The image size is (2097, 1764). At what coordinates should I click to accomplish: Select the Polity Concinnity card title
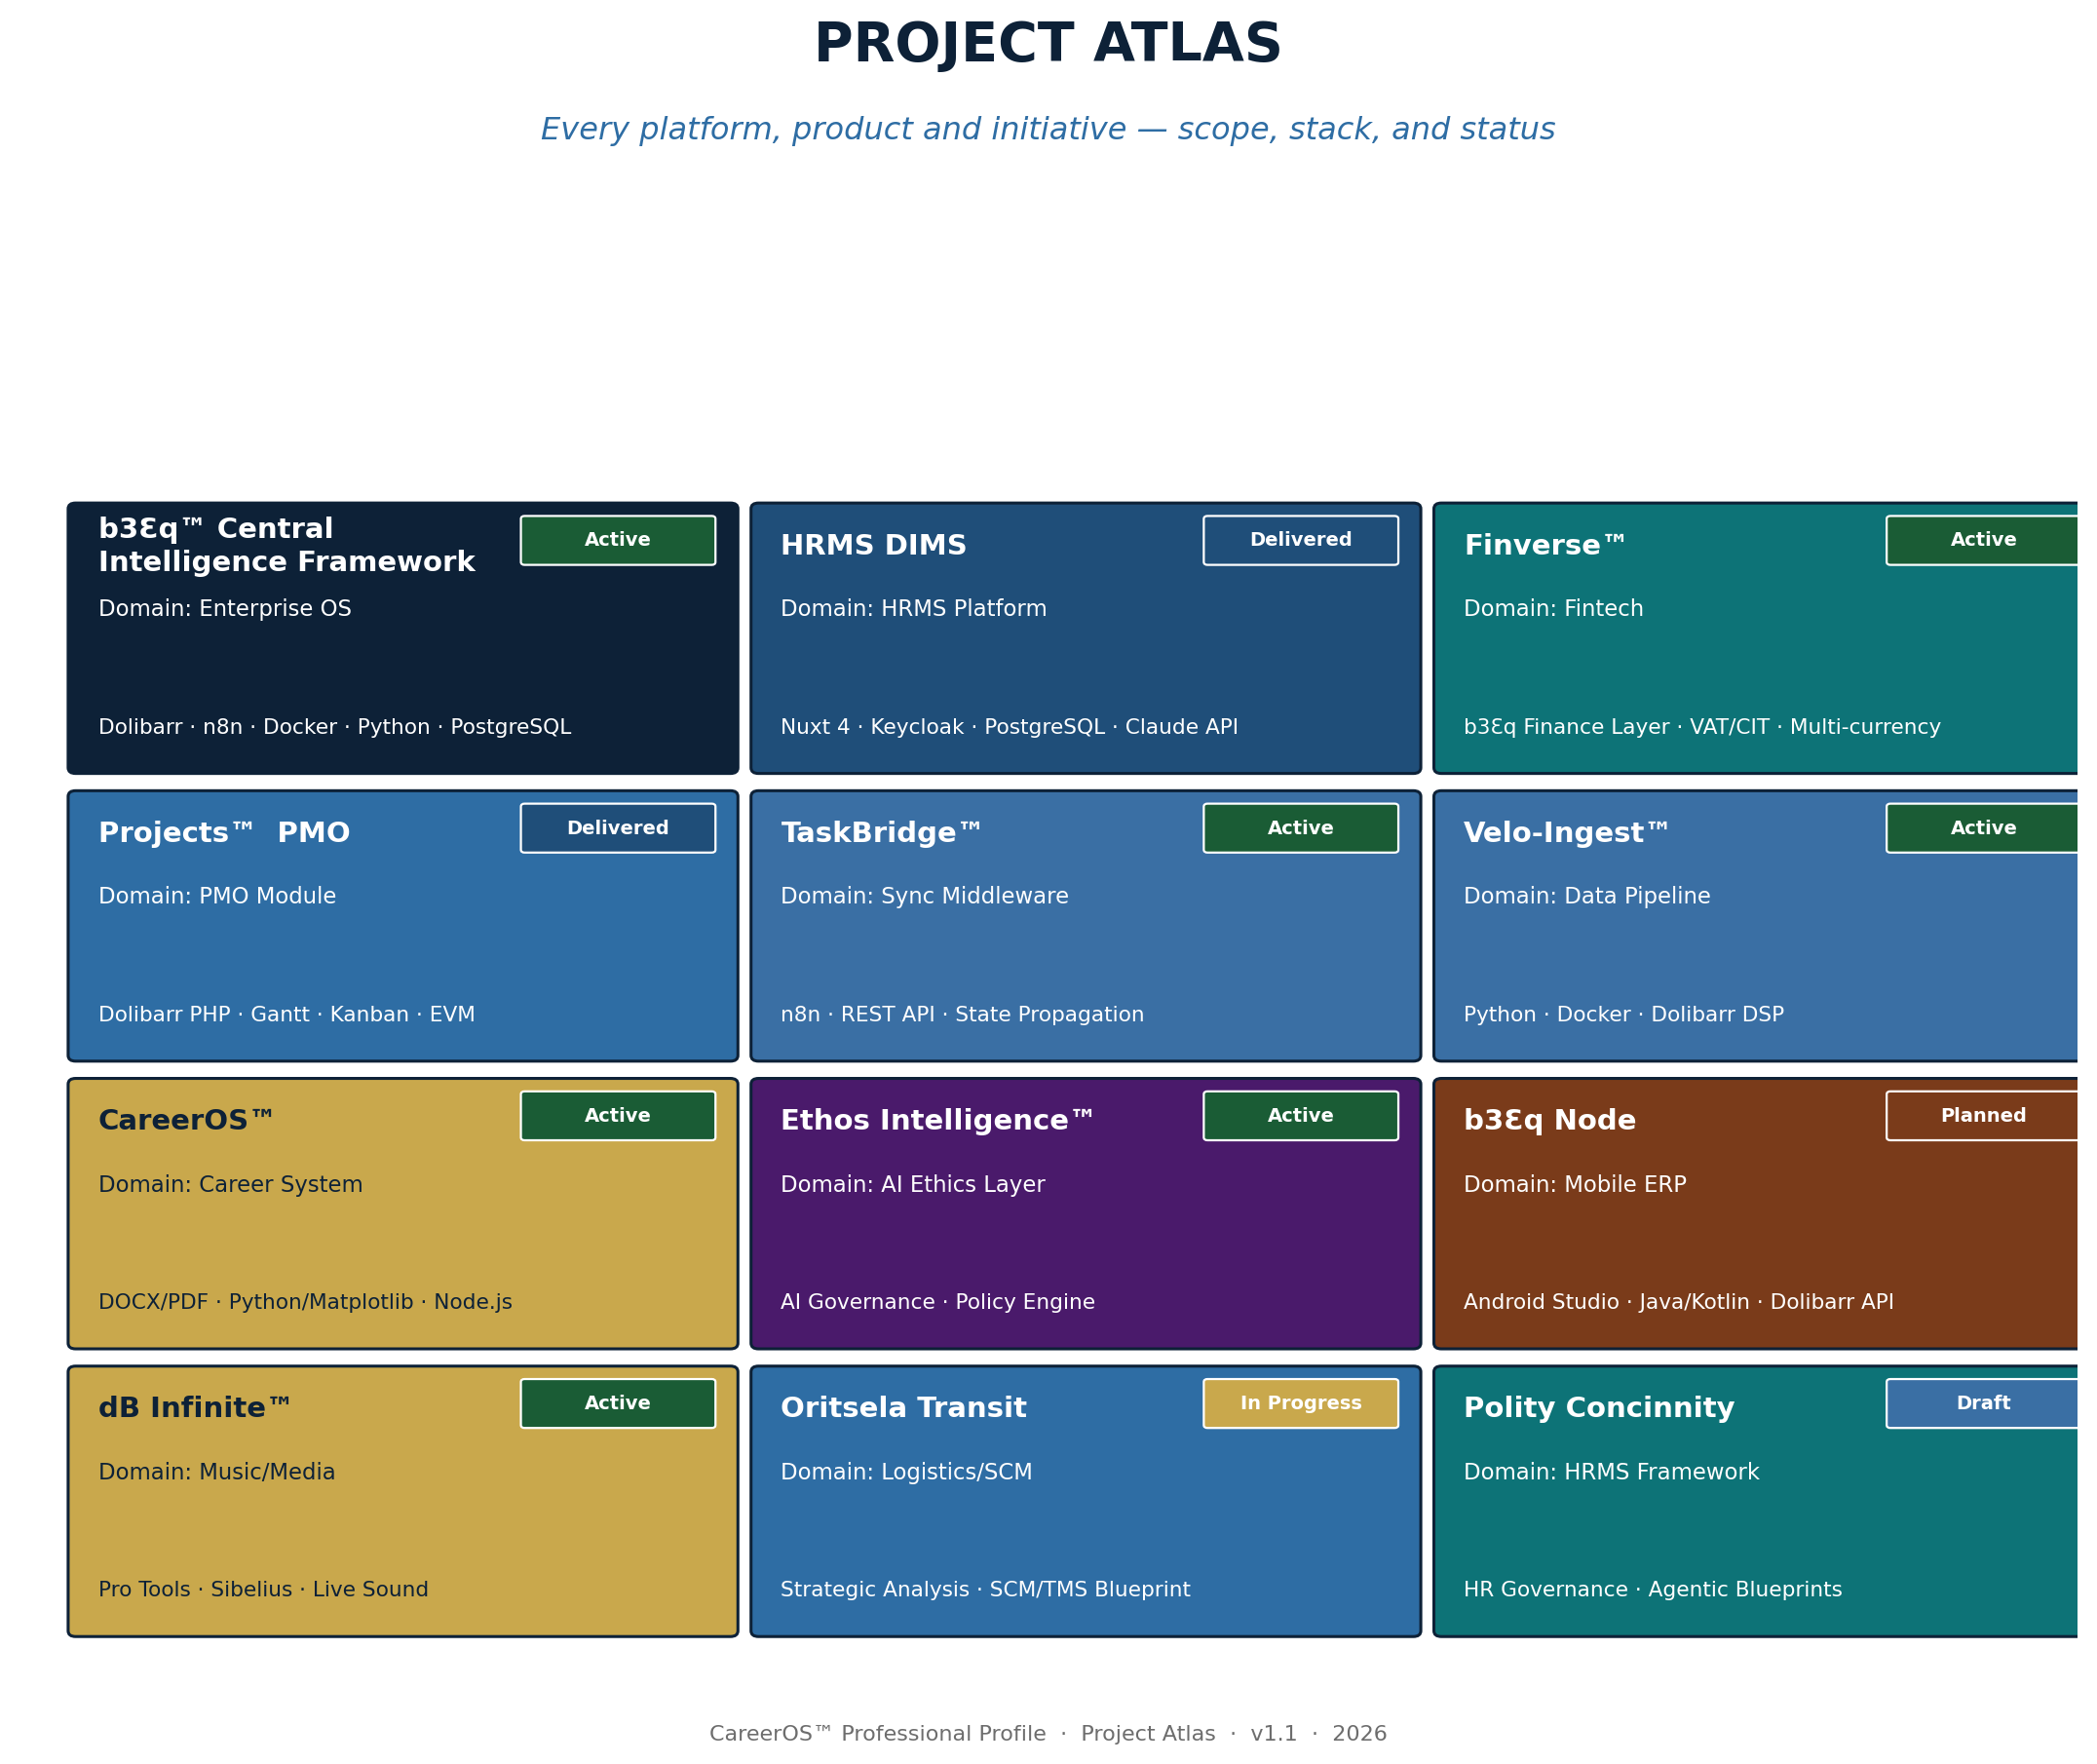coord(1598,1408)
